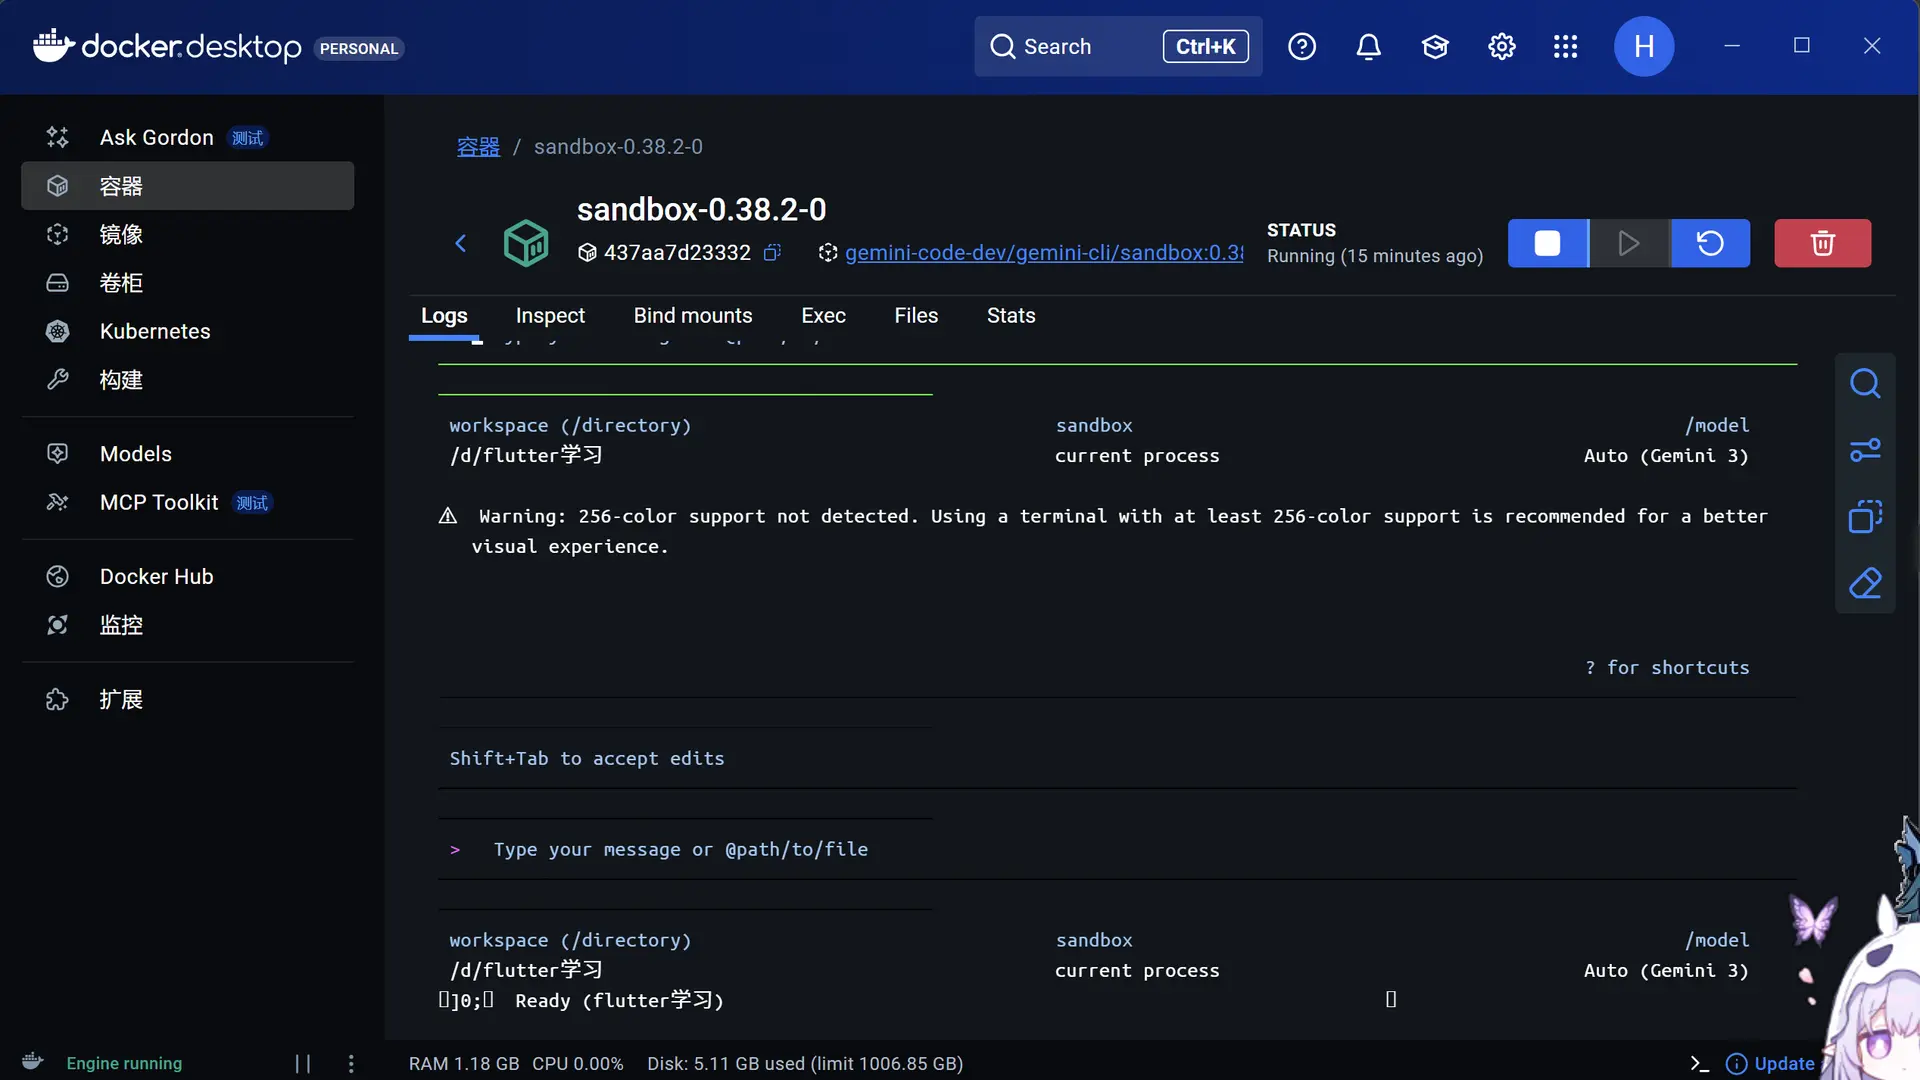Delete the container with trash button
The image size is (1920, 1080).
point(1823,243)
